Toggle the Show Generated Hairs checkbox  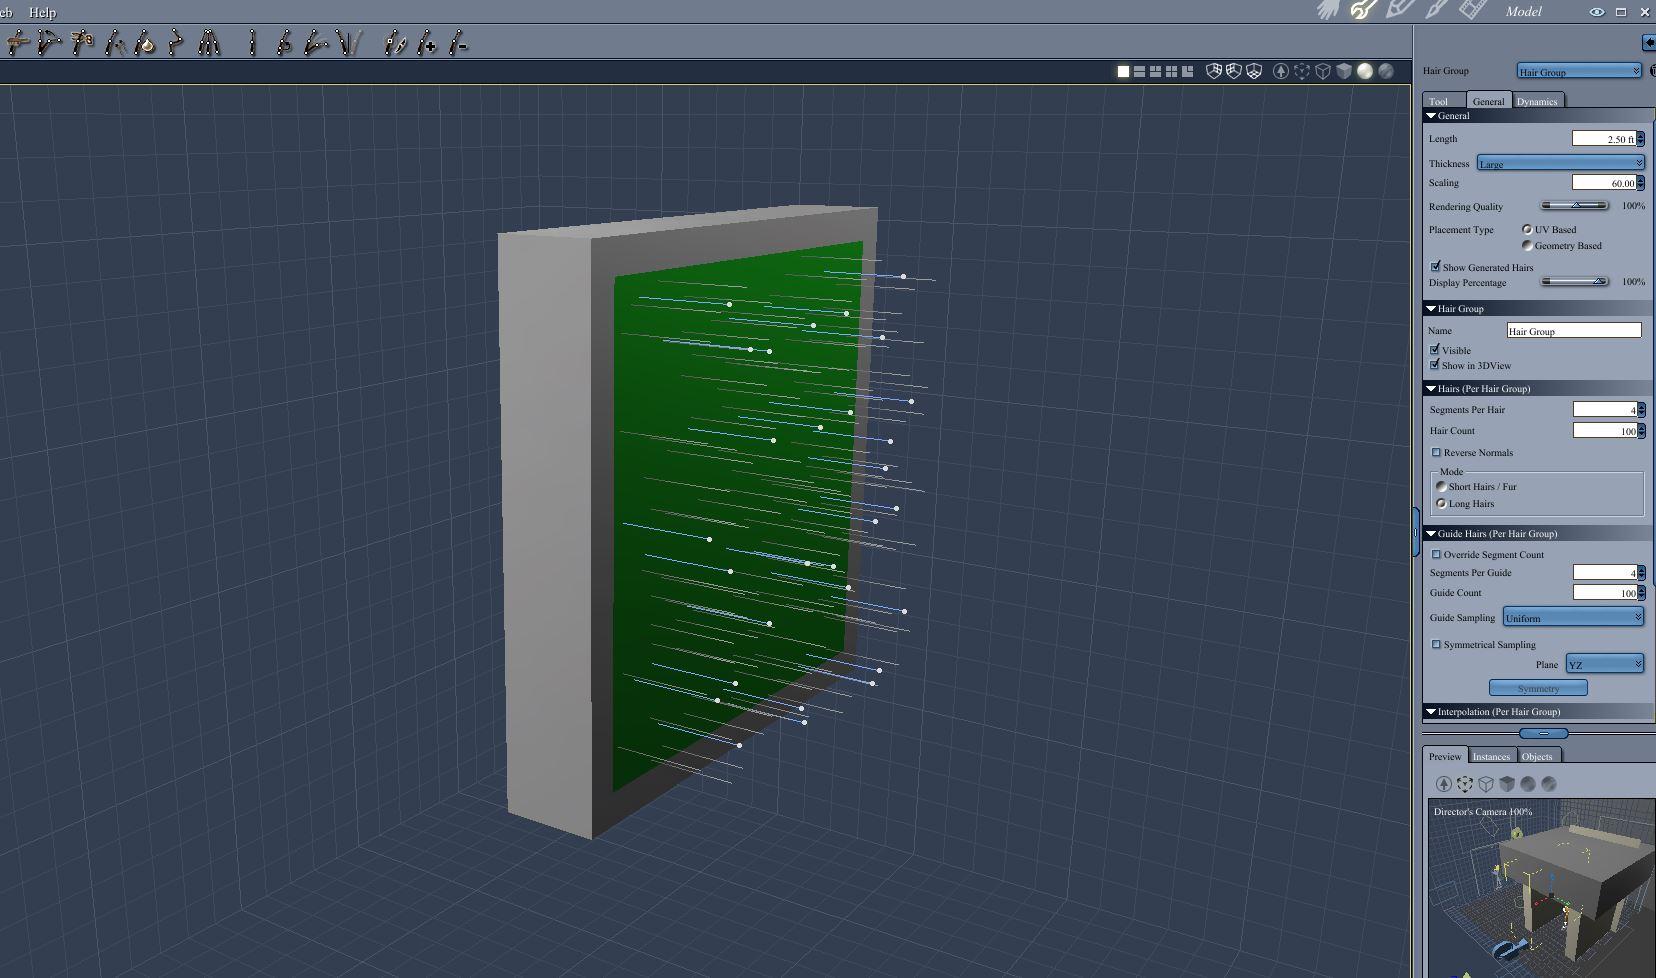click(1436, 267)
